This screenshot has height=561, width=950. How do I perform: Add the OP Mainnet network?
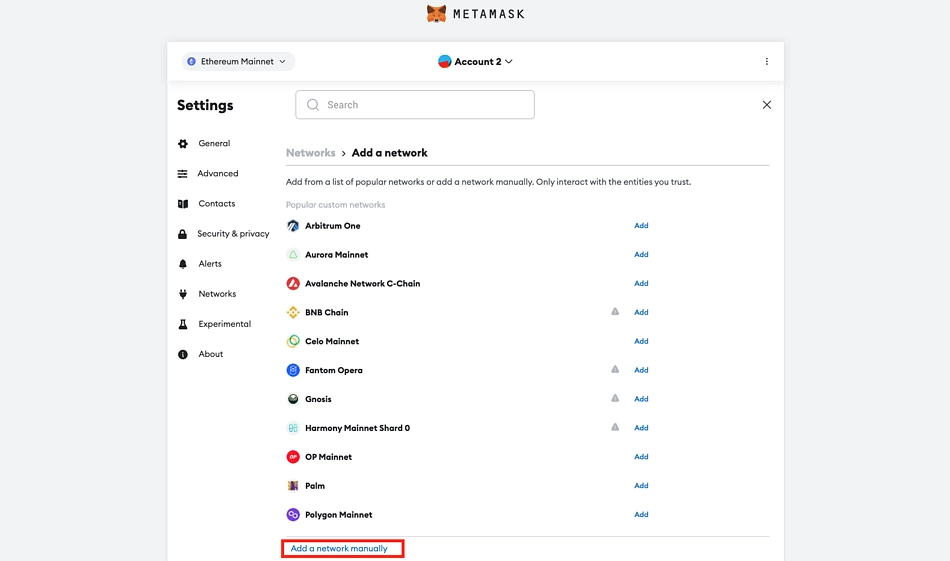[641, 457]
